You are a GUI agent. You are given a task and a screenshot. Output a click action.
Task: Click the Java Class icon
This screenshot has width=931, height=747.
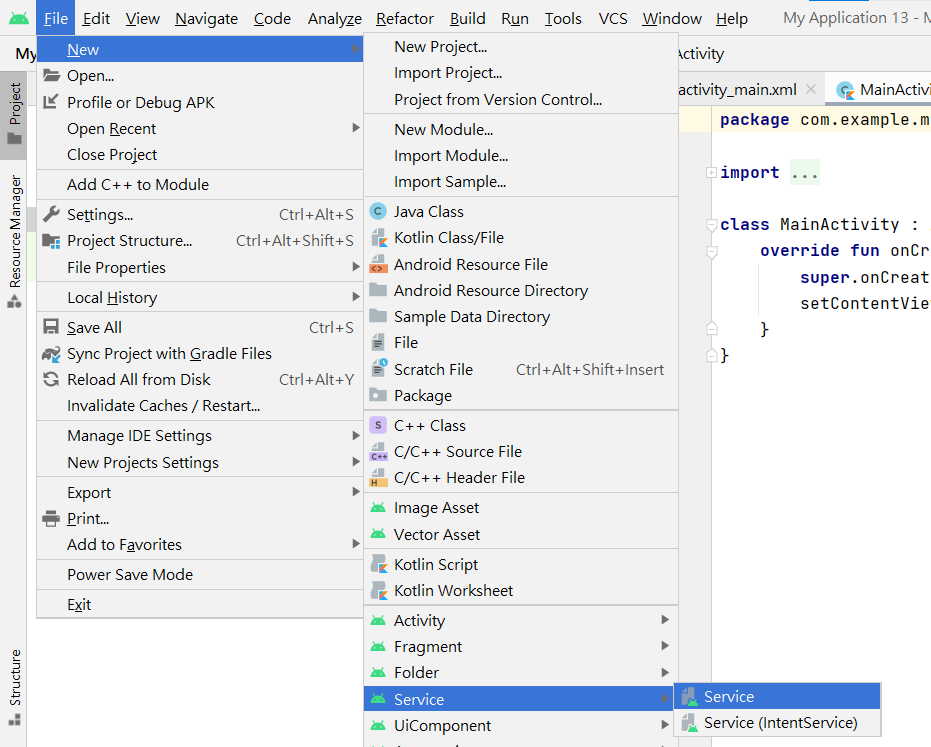(x=378, y=211)
